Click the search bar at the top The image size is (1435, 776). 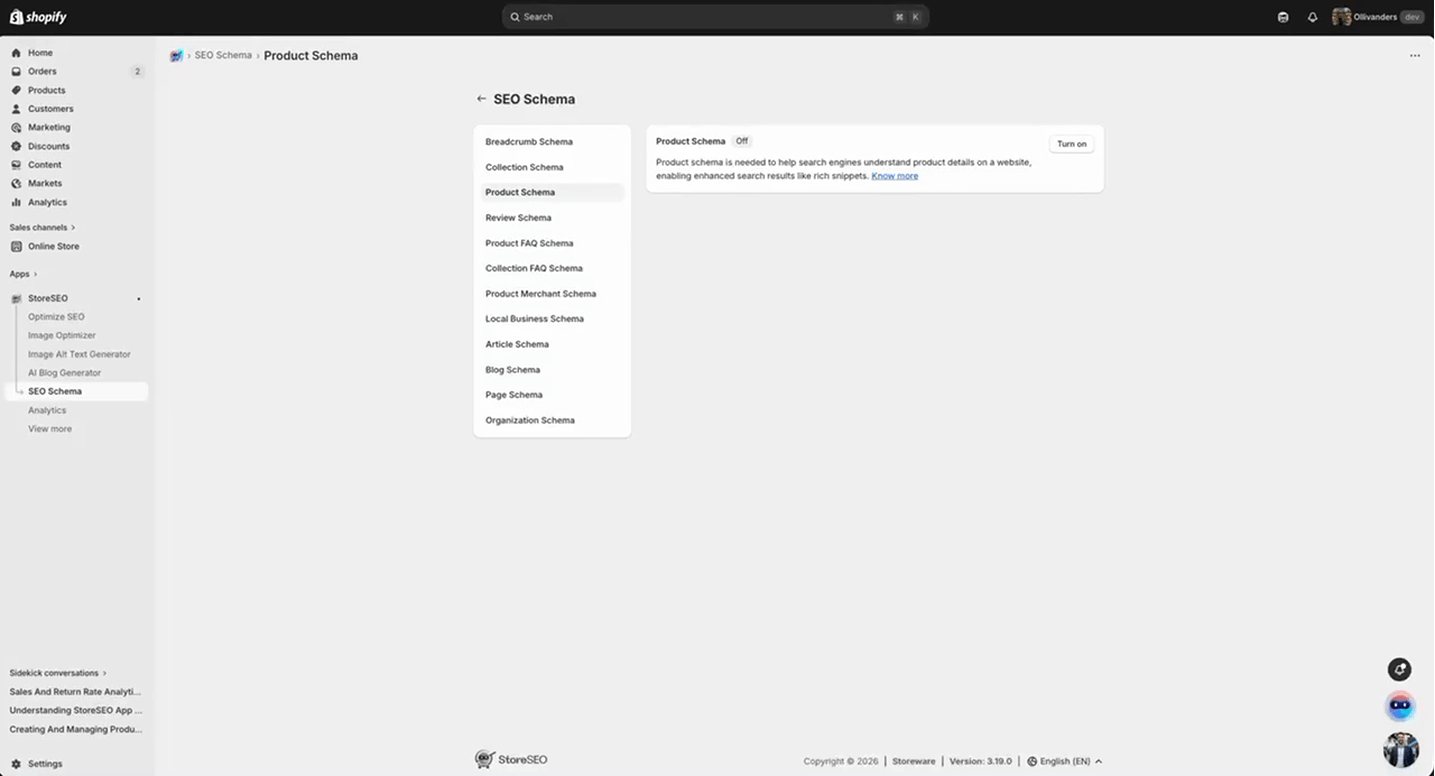(714, 16)
